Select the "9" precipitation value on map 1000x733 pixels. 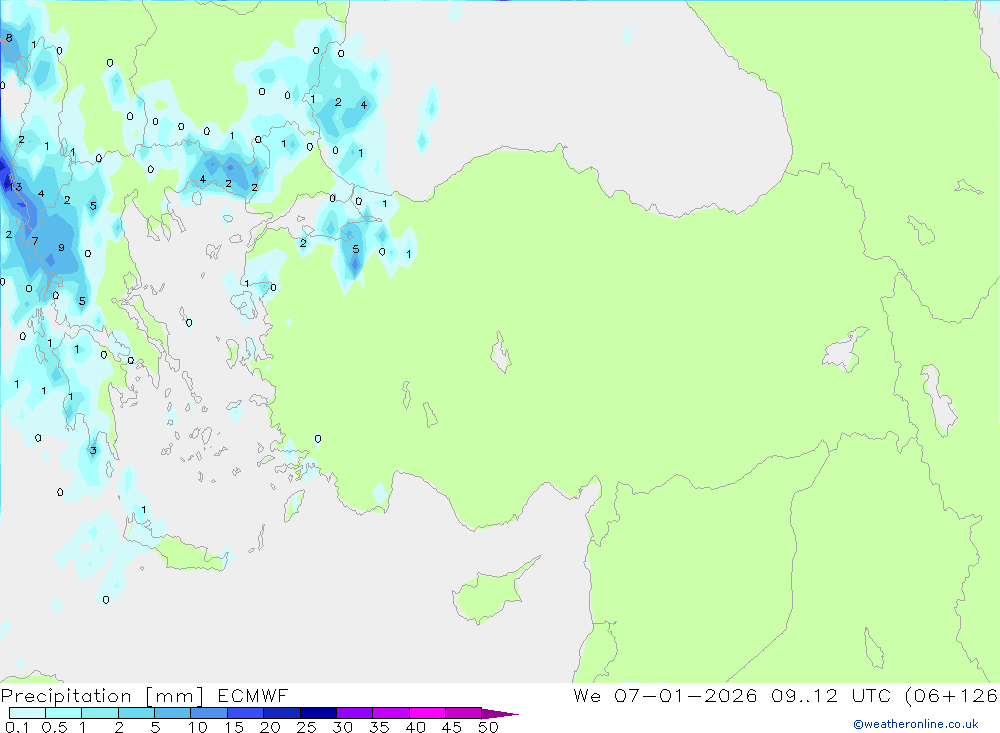(61, 248)
